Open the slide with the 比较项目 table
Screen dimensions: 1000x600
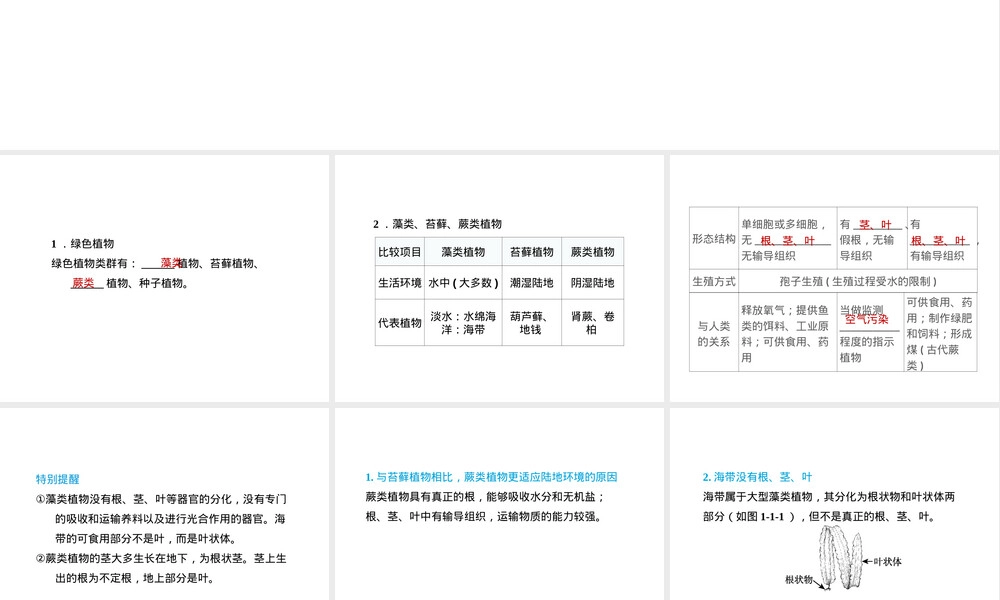[x=499, y=278]
